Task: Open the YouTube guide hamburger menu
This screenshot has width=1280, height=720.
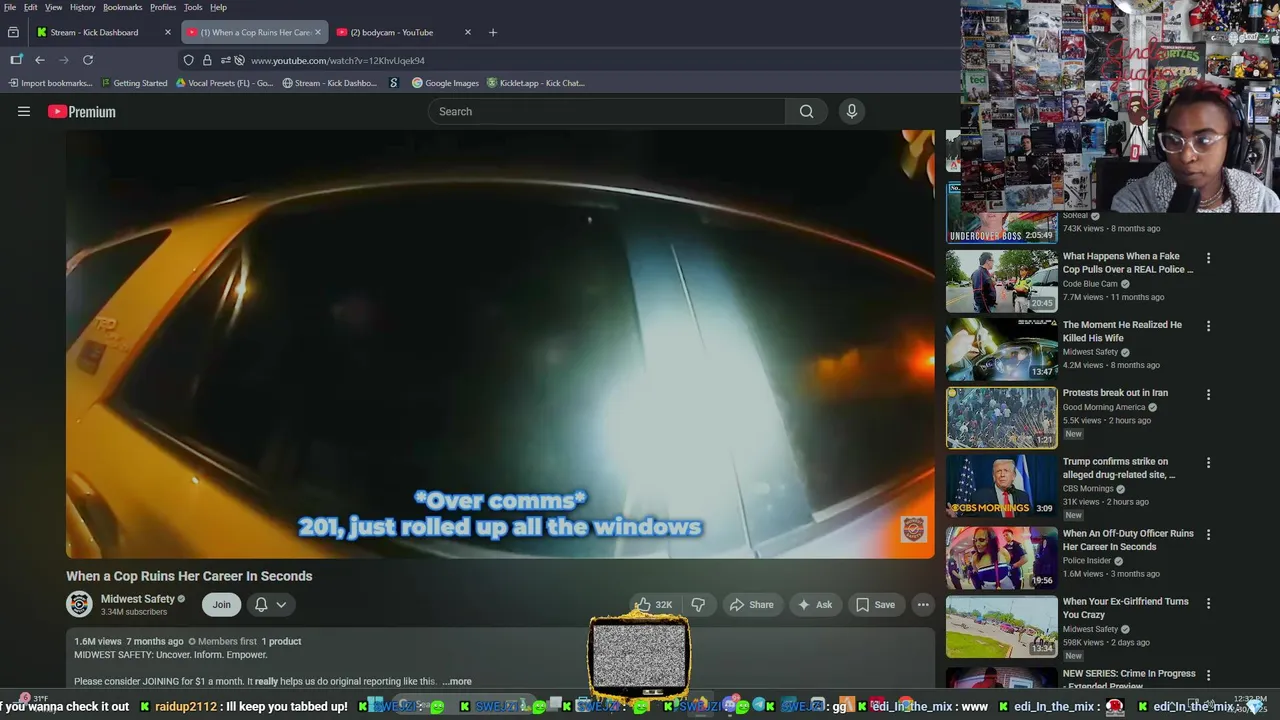Action: (24, 112)
